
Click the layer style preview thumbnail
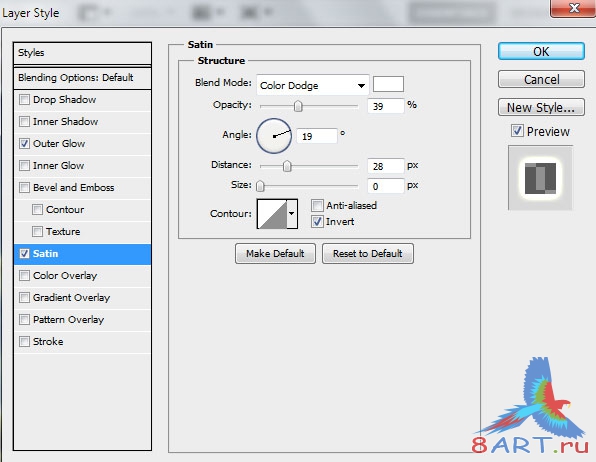pyautogui.click(x=540, y=178)
